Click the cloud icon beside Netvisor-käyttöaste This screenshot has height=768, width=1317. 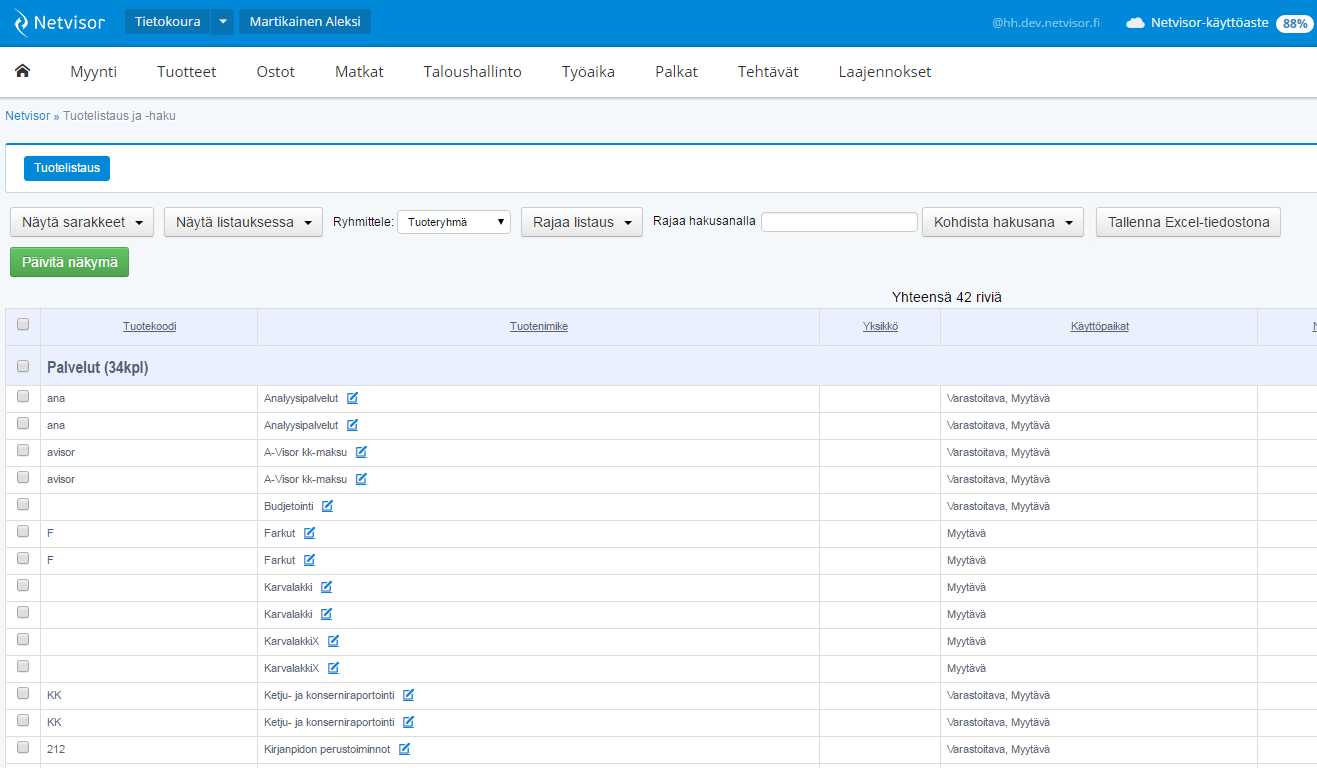tap(1135, 23)
